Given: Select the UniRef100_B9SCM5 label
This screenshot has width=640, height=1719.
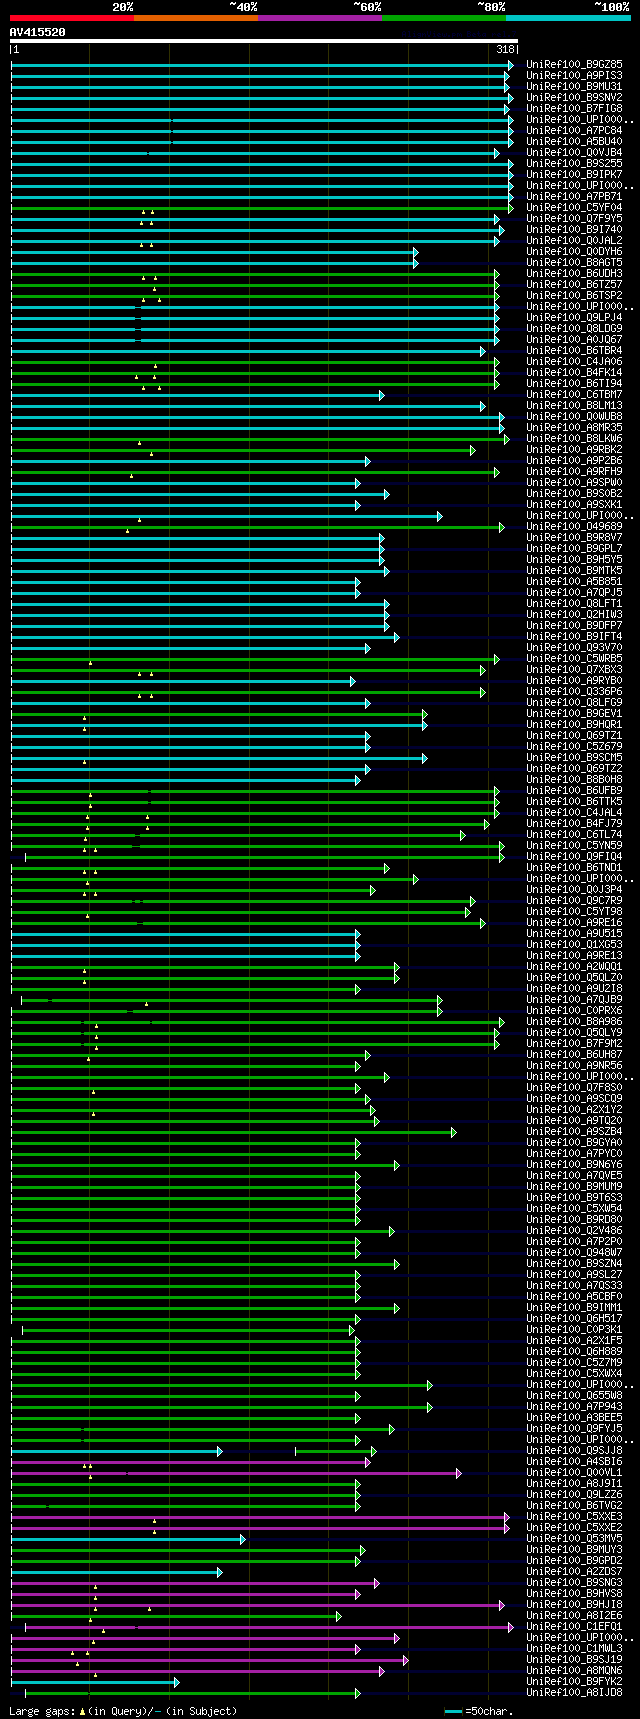Looking at the screenshot, I should pyautogui.click(x=574, y=757).
